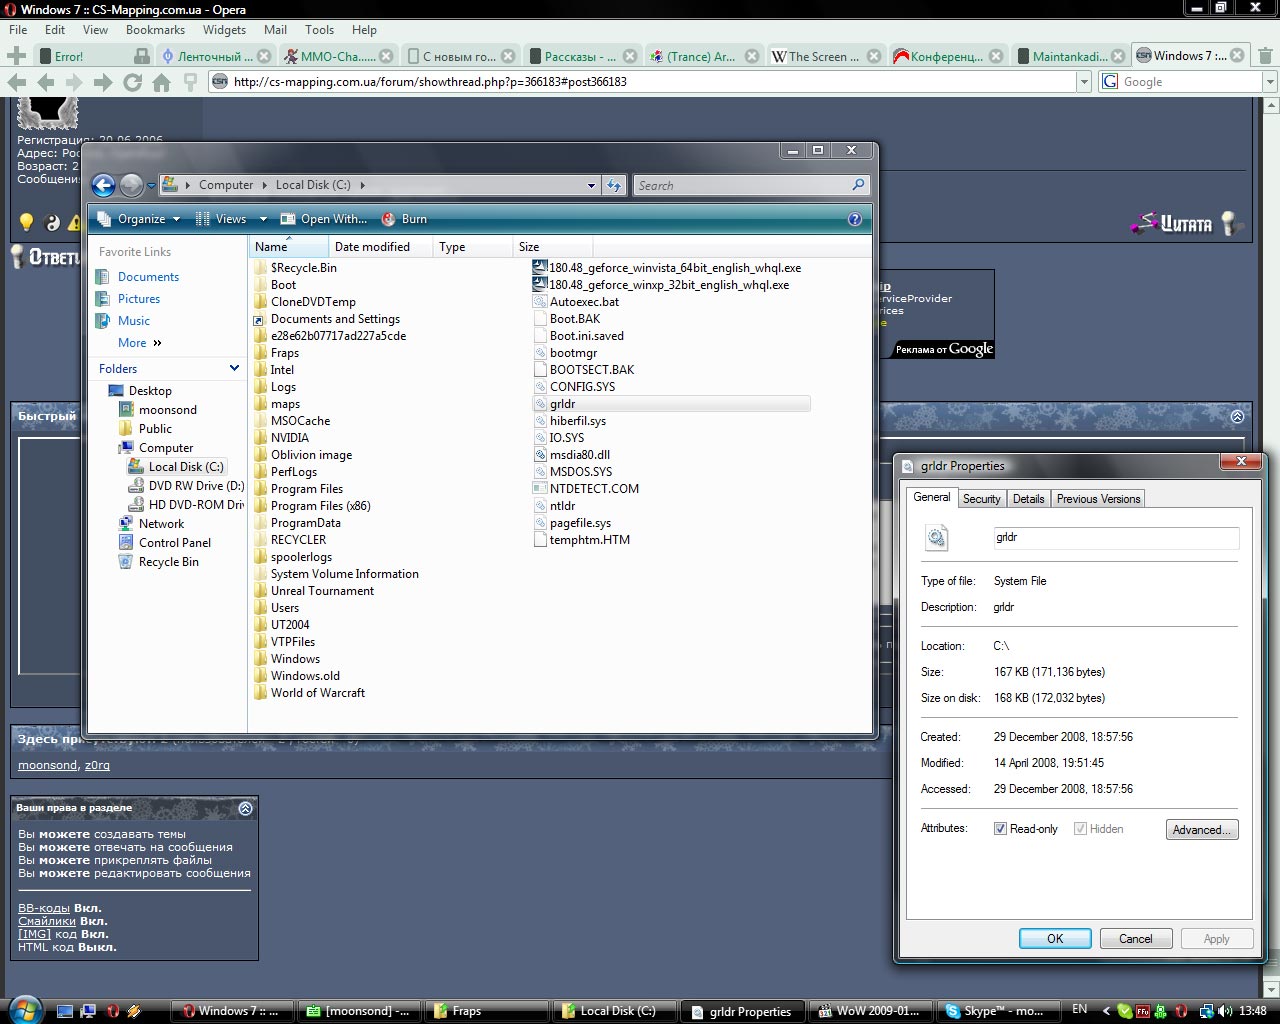
Task: Open Opera's Tools menu
Action: pos(319,30)
